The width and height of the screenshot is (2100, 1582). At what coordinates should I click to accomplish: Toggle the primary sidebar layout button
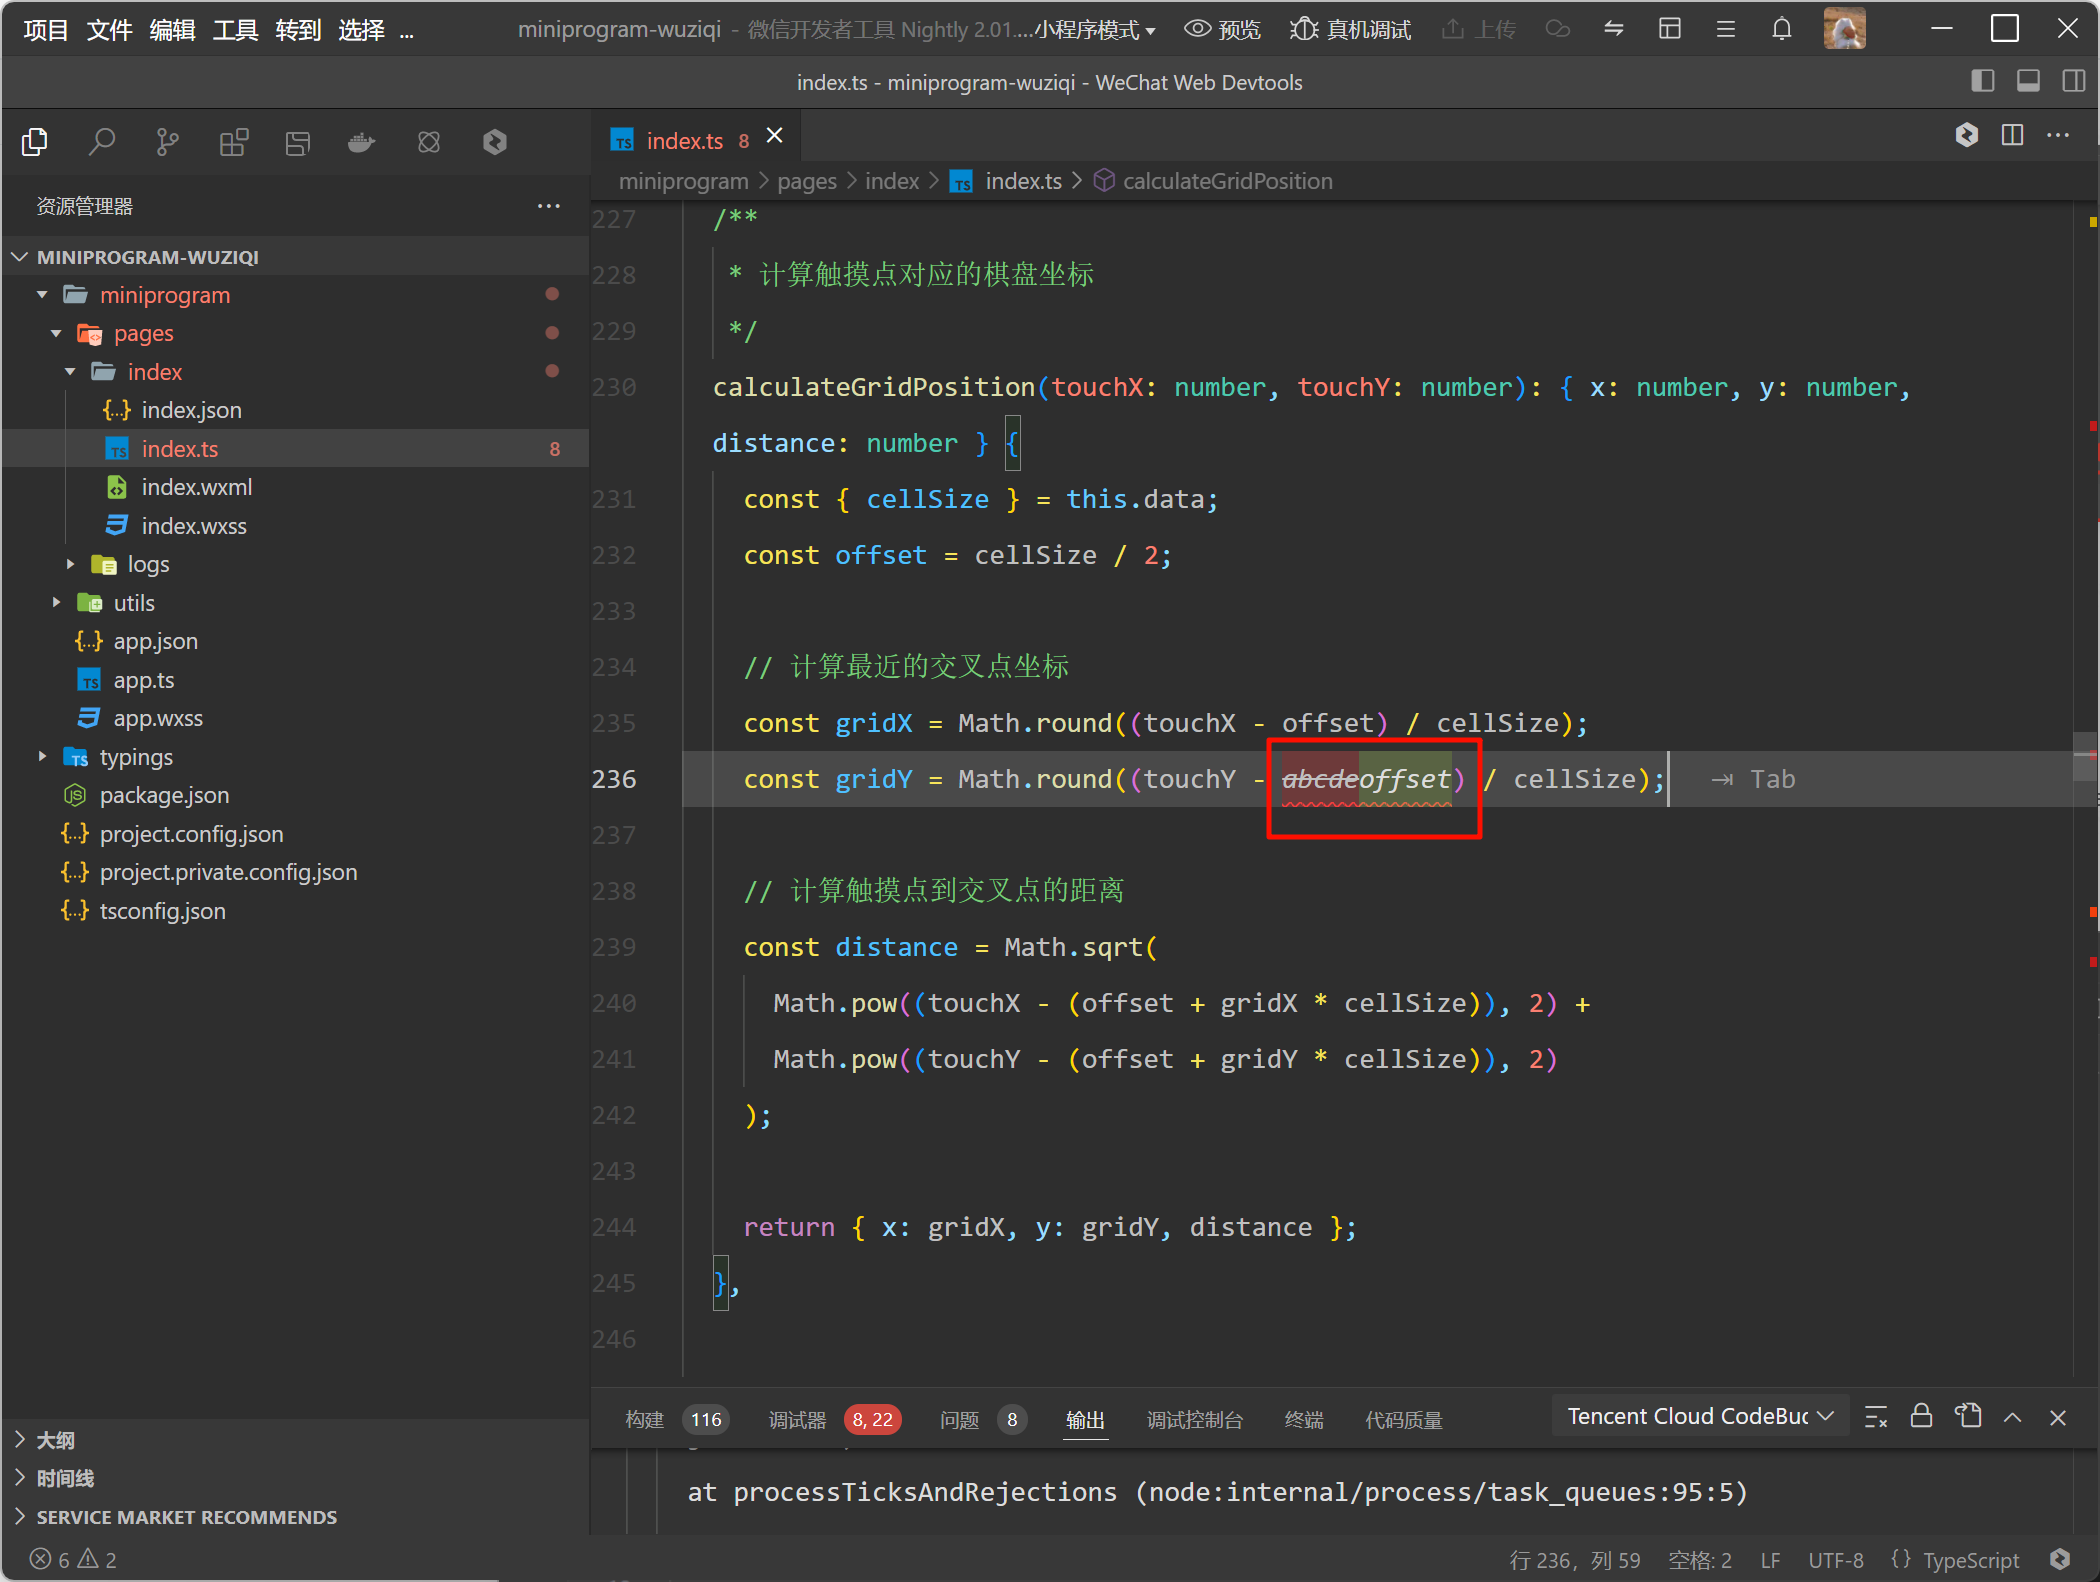pos(1982,81)
